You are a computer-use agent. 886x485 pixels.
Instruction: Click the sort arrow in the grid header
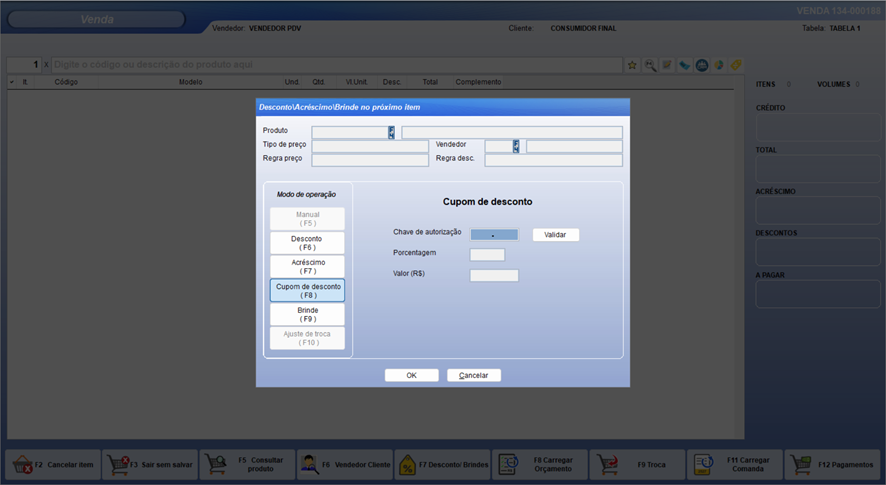click(12, 82)
